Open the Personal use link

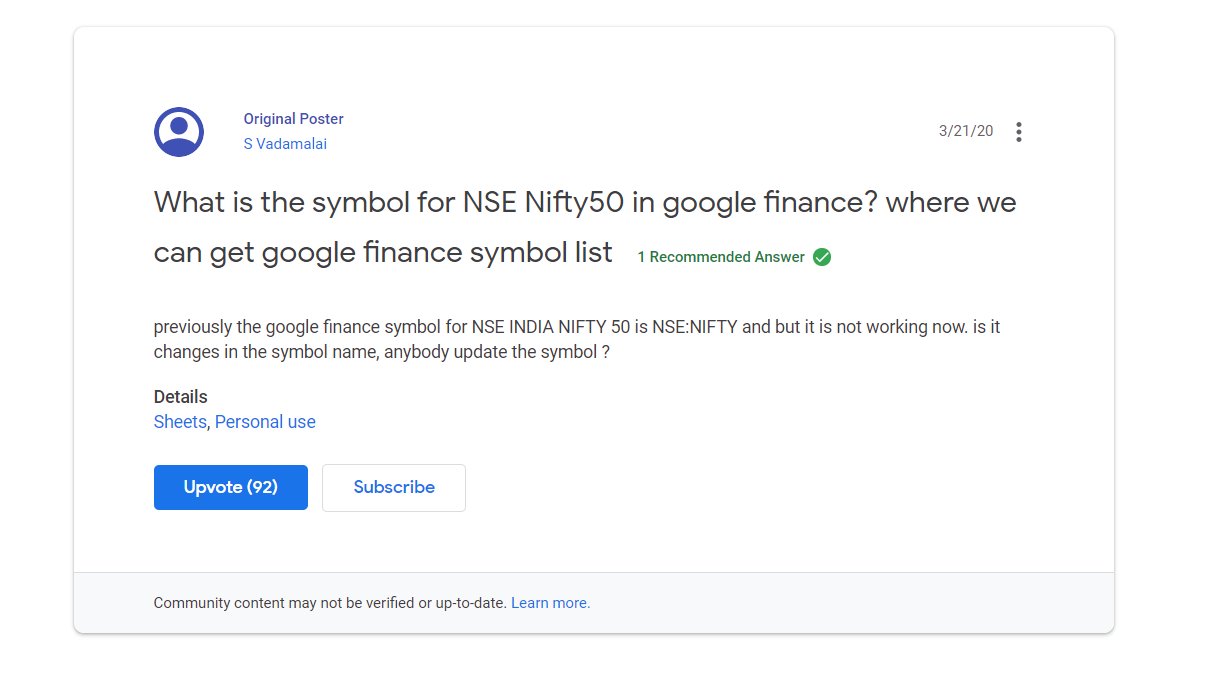pyautogui.click(x=265, y=422)
